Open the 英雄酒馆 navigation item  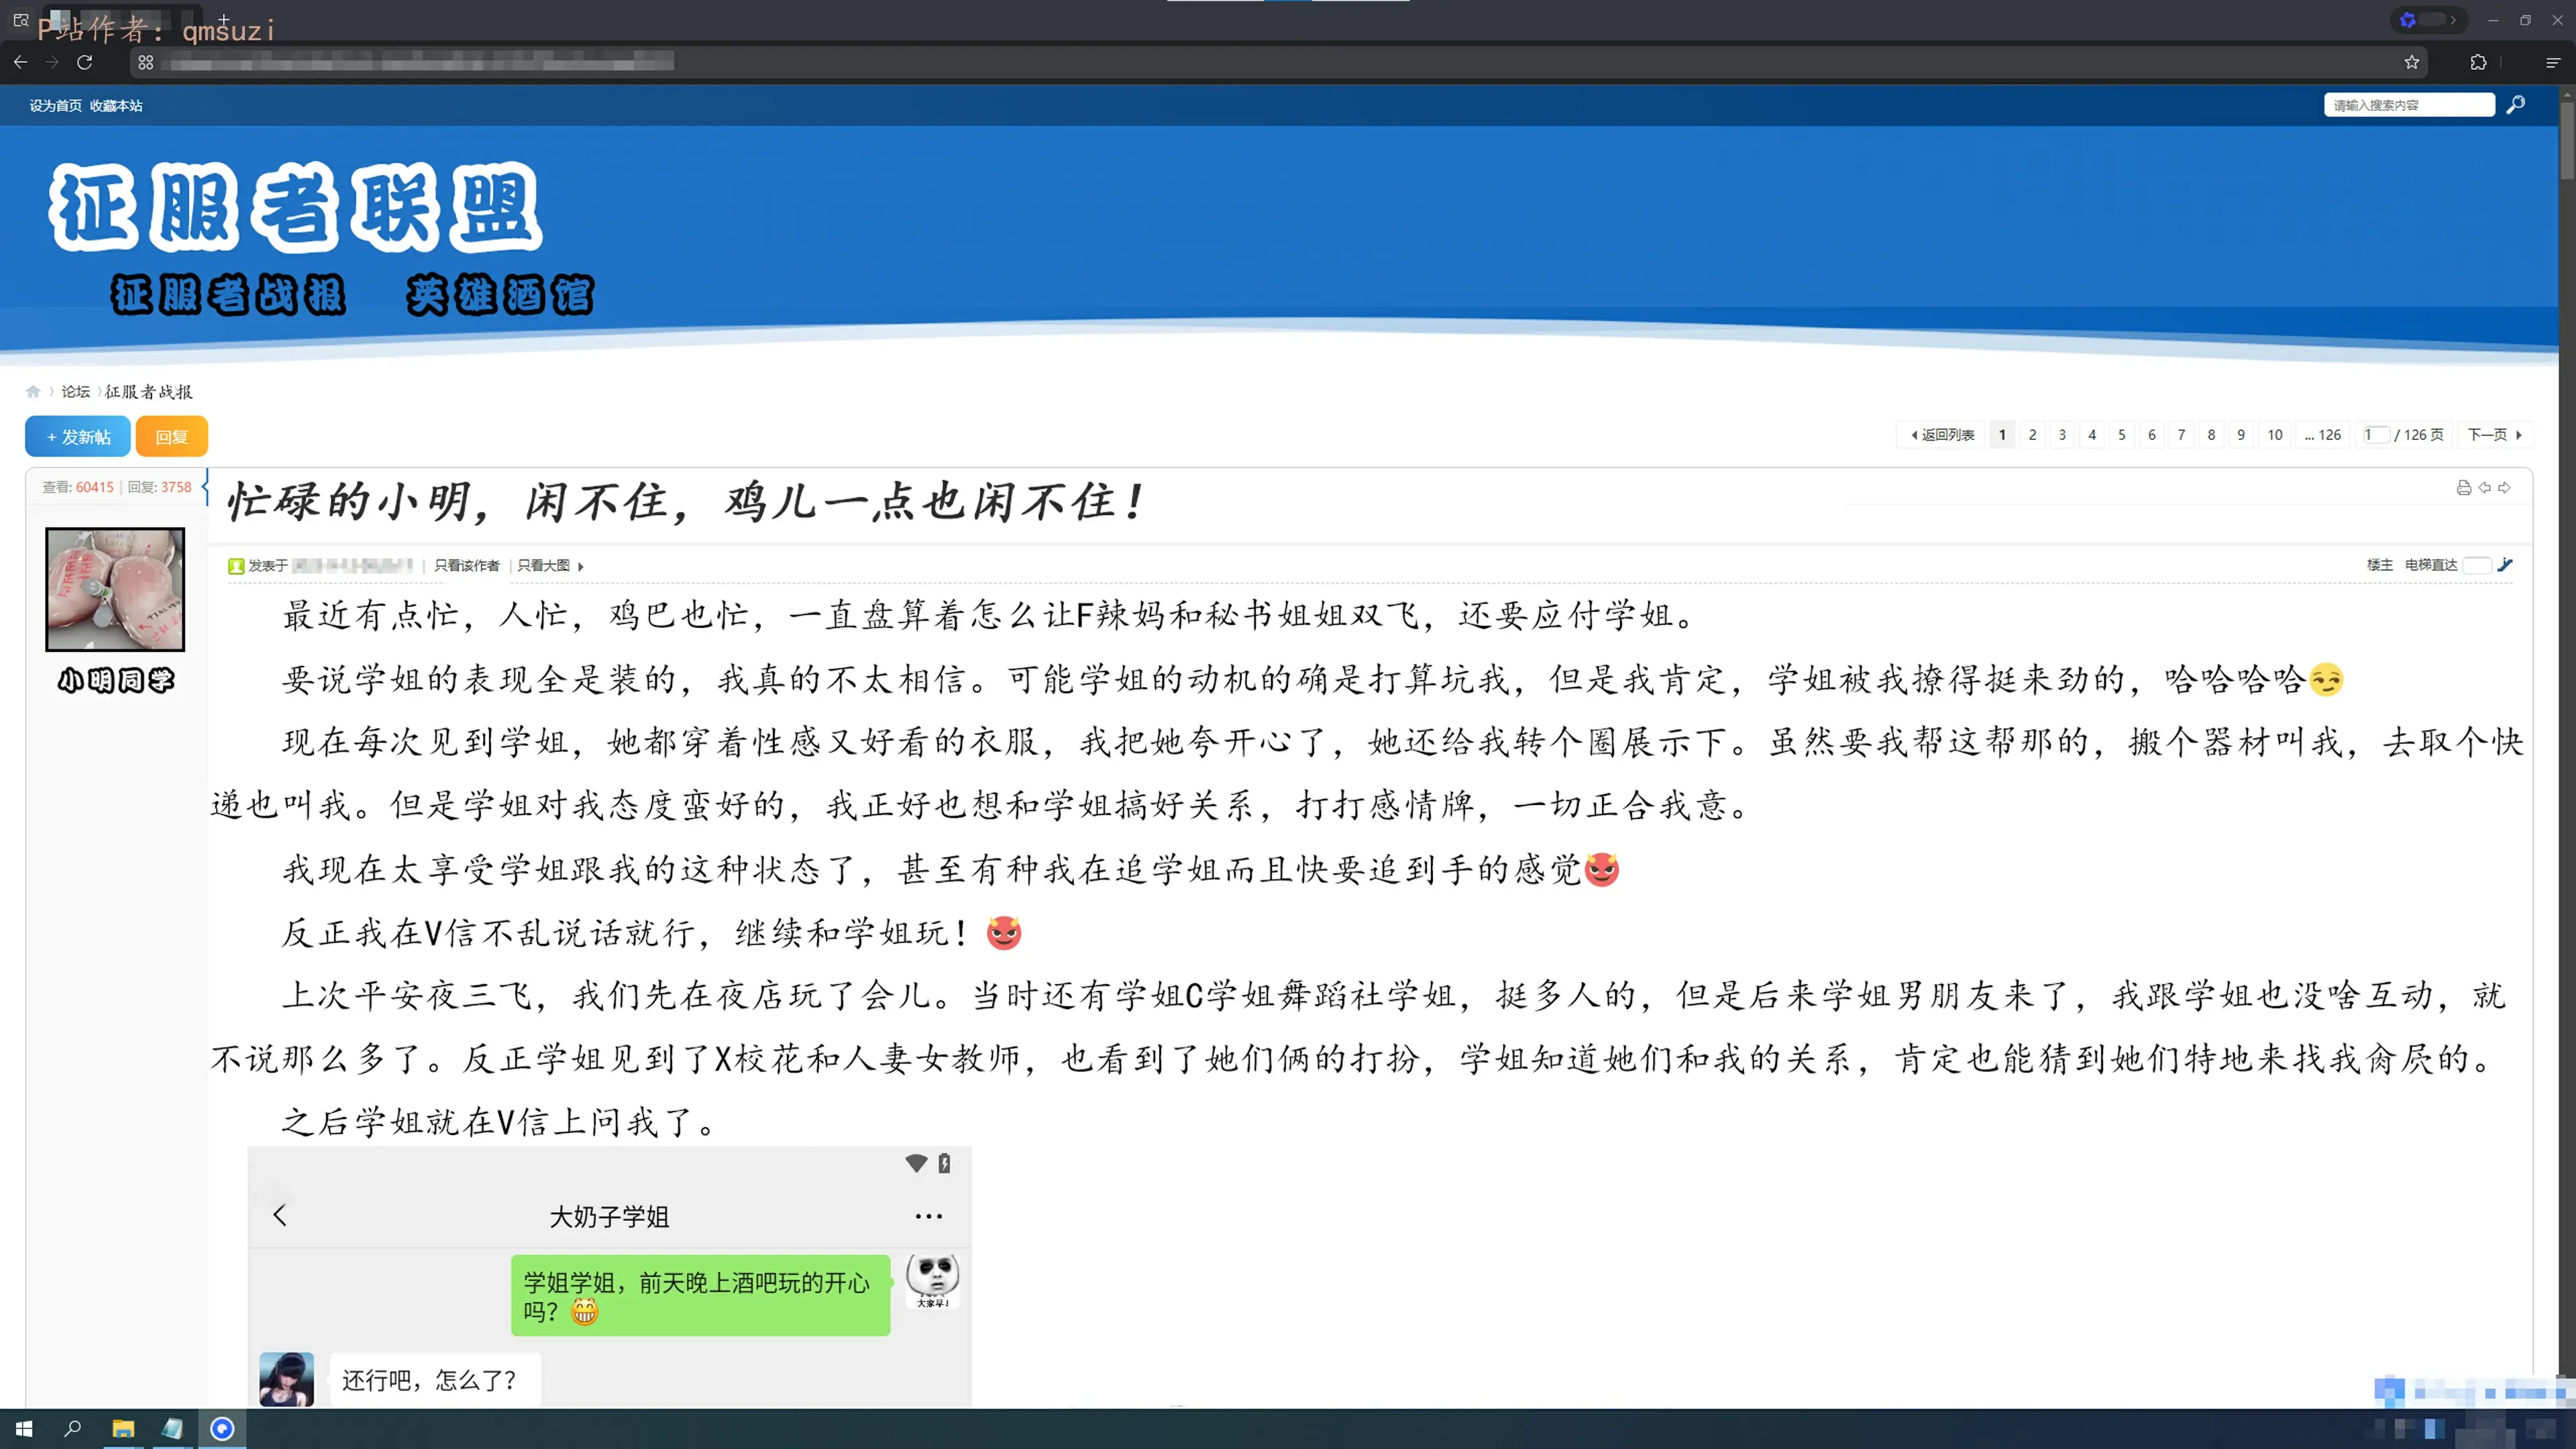click(500, 296)
